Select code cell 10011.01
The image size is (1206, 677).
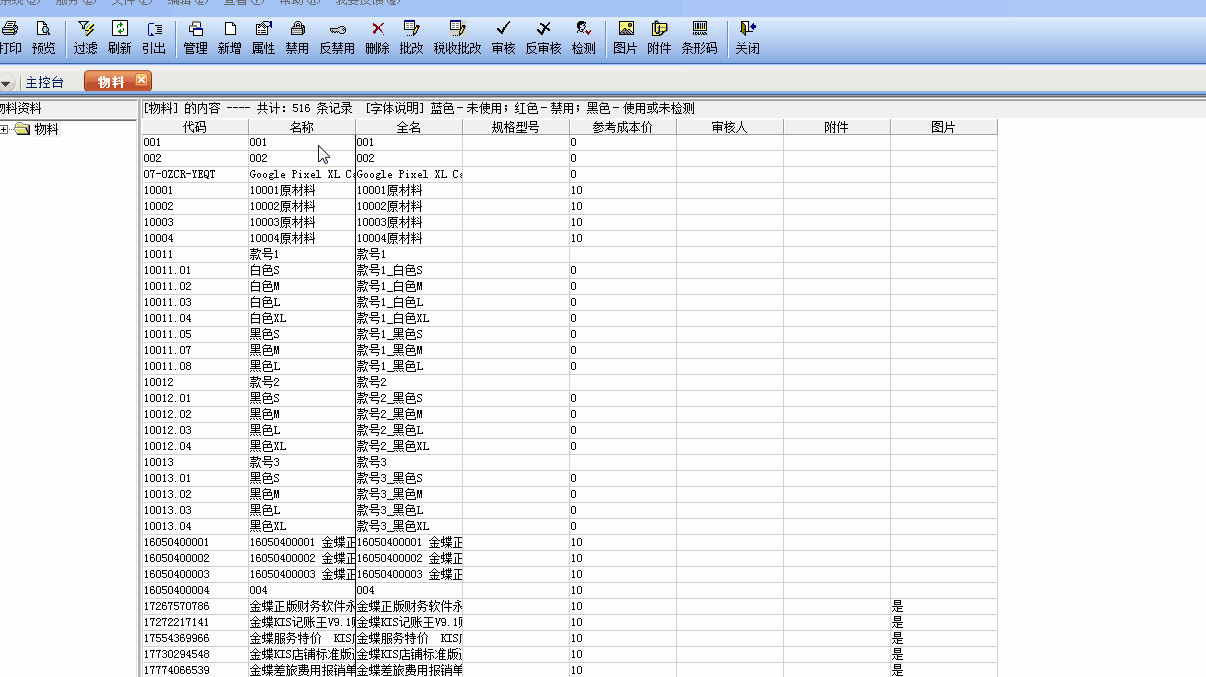195,270
